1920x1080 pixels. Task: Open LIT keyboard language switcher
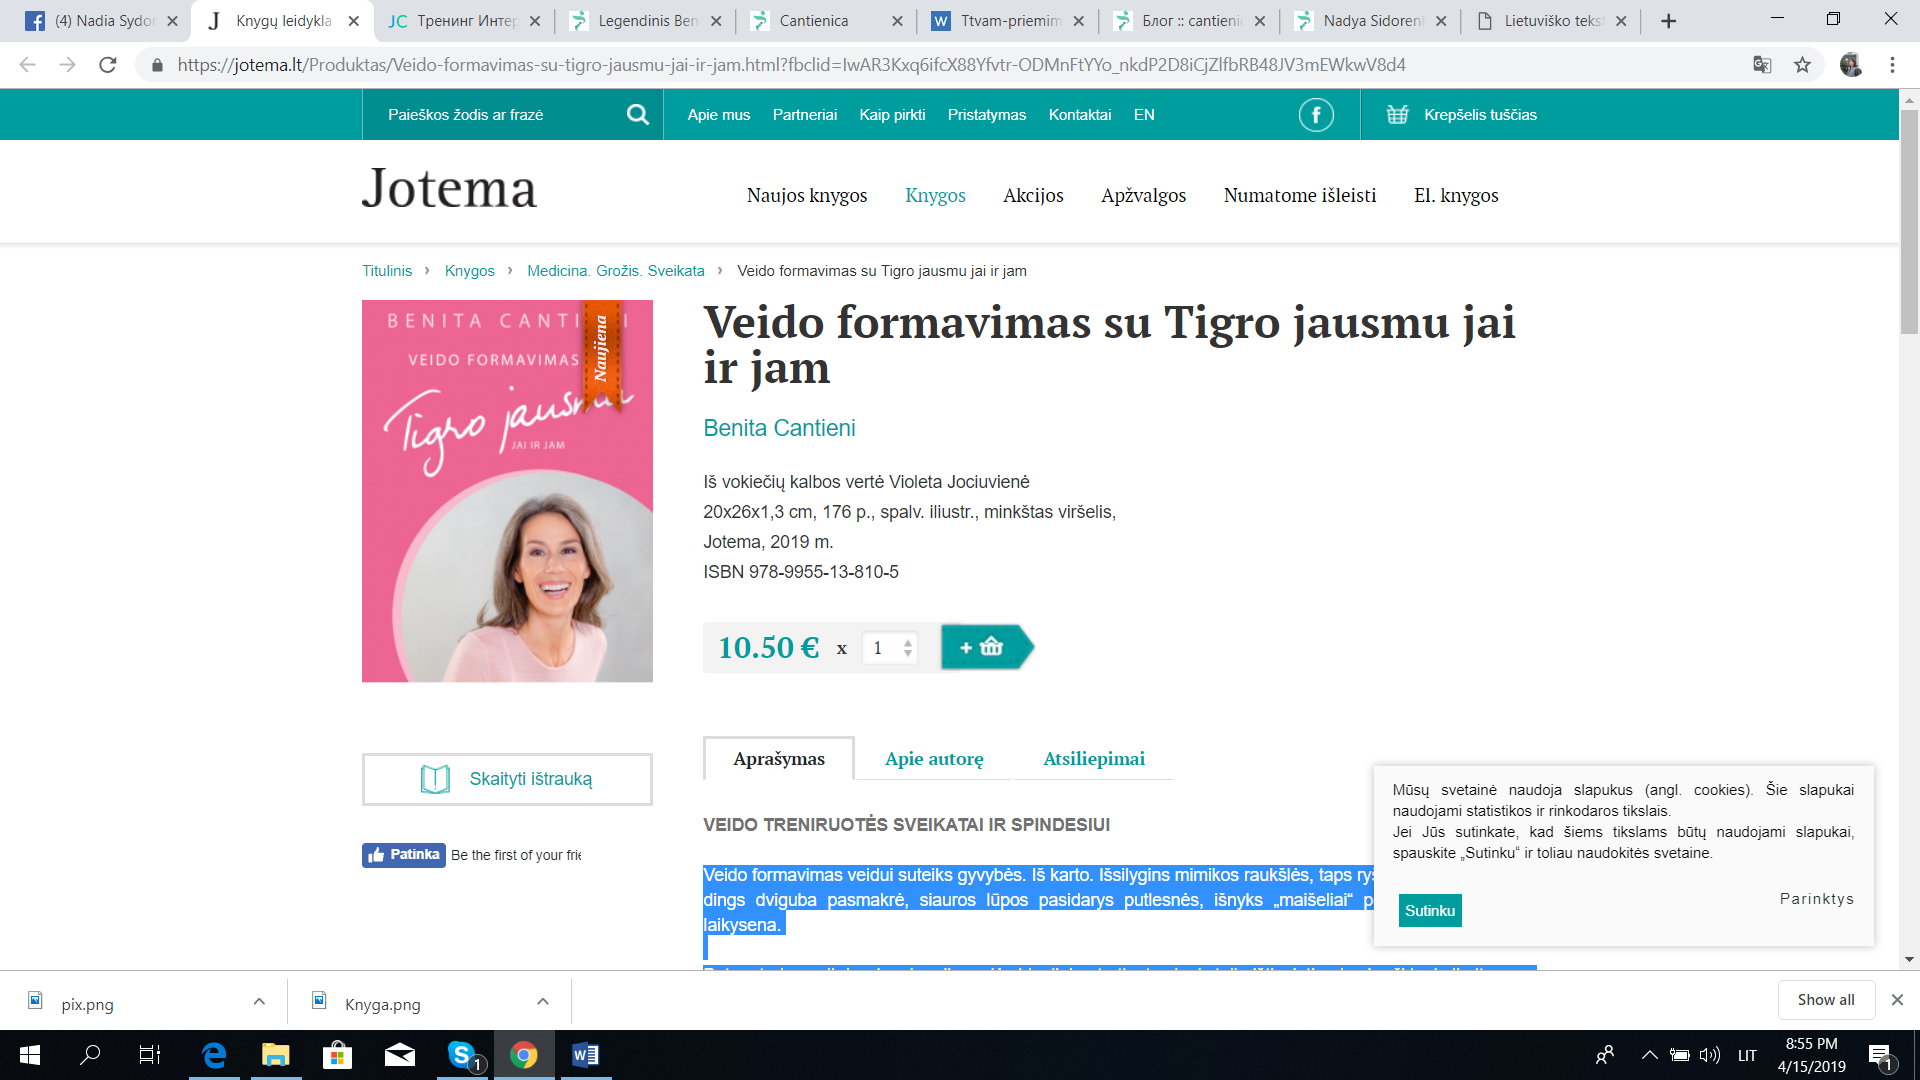(1747, 1055)
